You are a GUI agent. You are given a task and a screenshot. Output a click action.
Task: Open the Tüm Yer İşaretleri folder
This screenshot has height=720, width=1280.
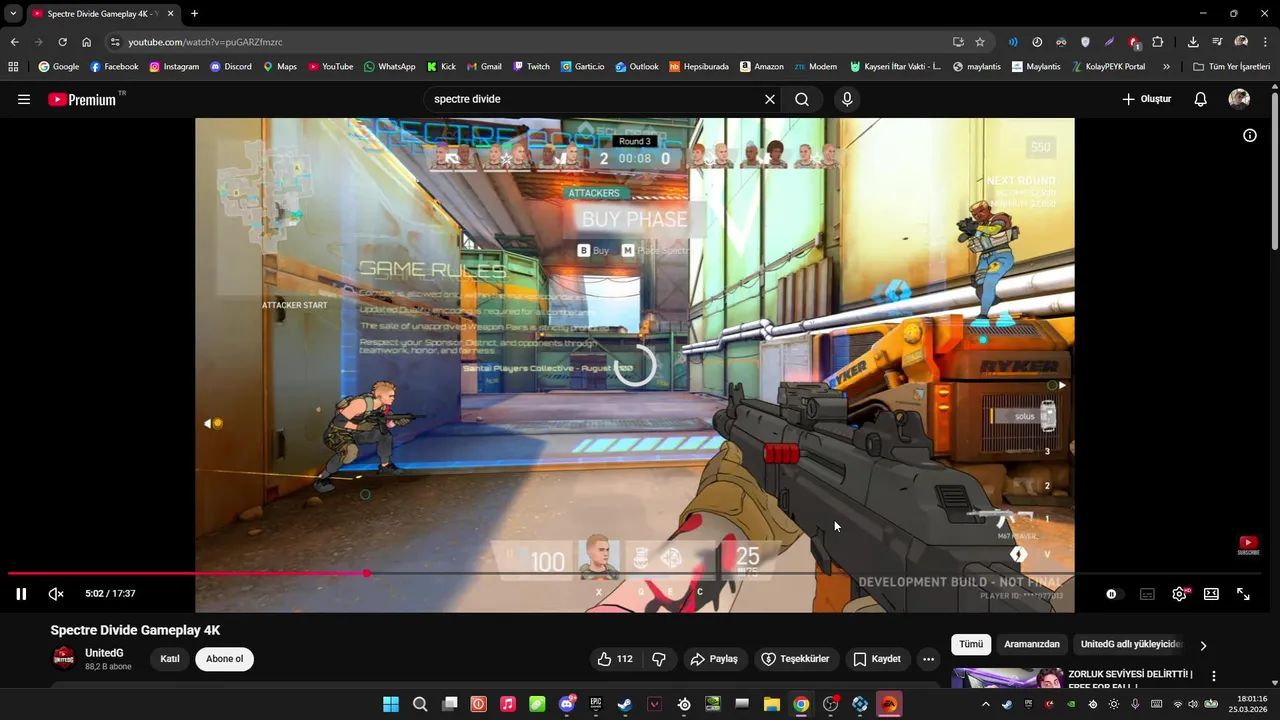point(1231,67)
